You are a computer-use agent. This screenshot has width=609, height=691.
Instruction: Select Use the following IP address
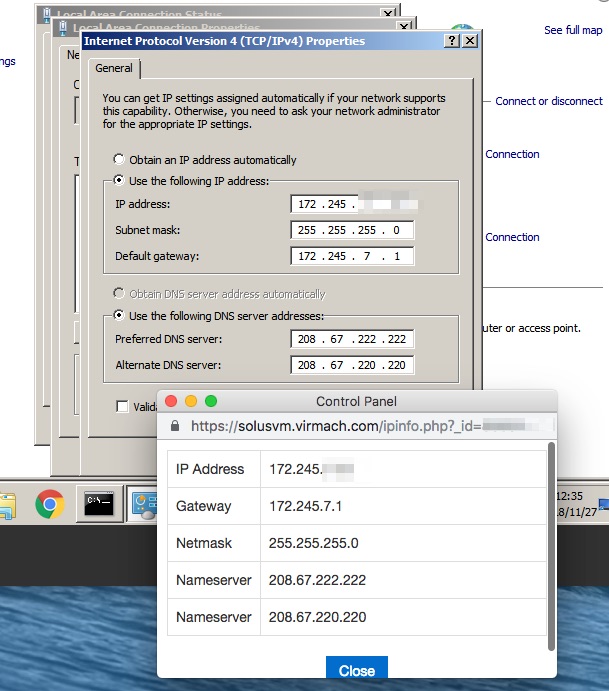tap(120, 181)
